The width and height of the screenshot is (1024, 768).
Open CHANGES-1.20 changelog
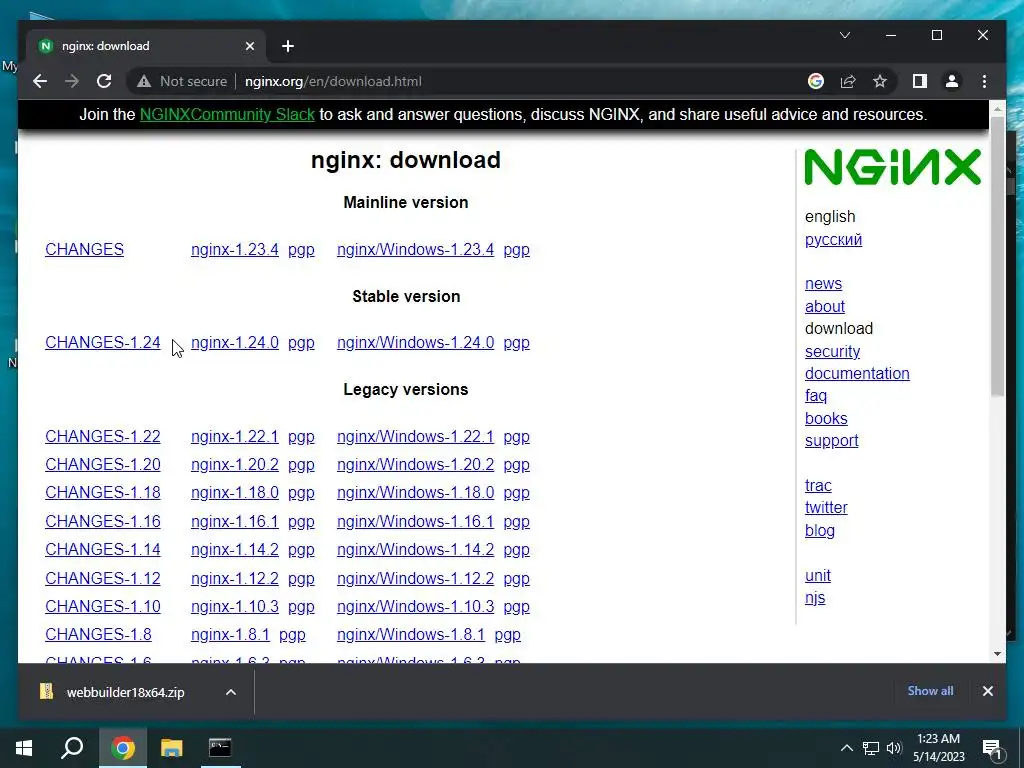103,464
